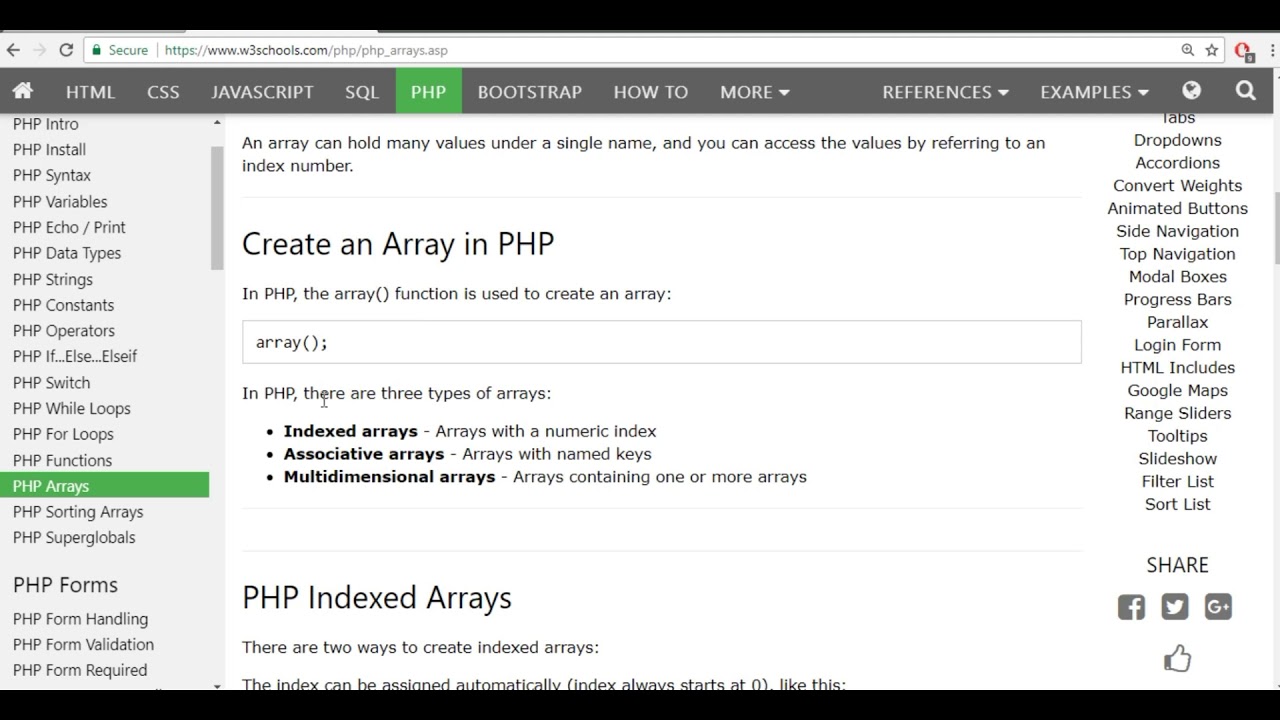Open PHP Functions in sidebar
The image size is (1280, 720).
coord(62,460)
